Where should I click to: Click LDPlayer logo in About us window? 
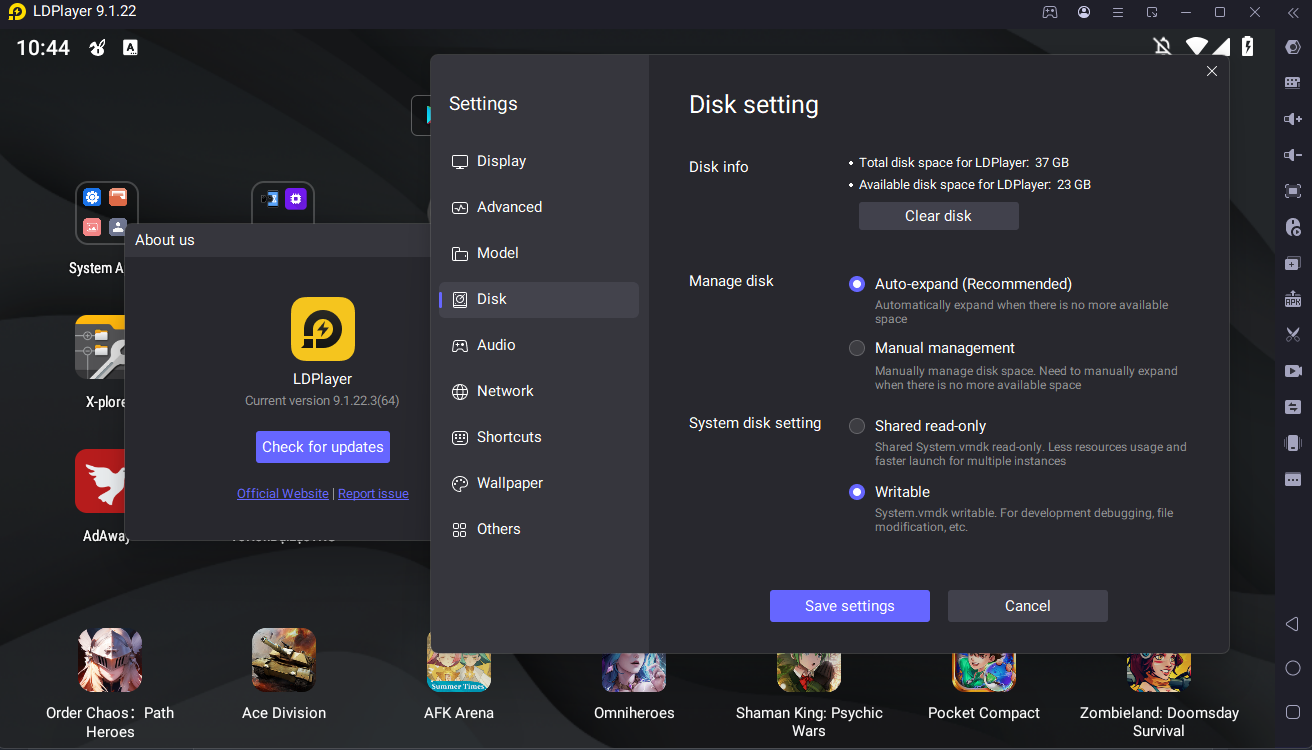pyautogui.click(x=323, y=329)
